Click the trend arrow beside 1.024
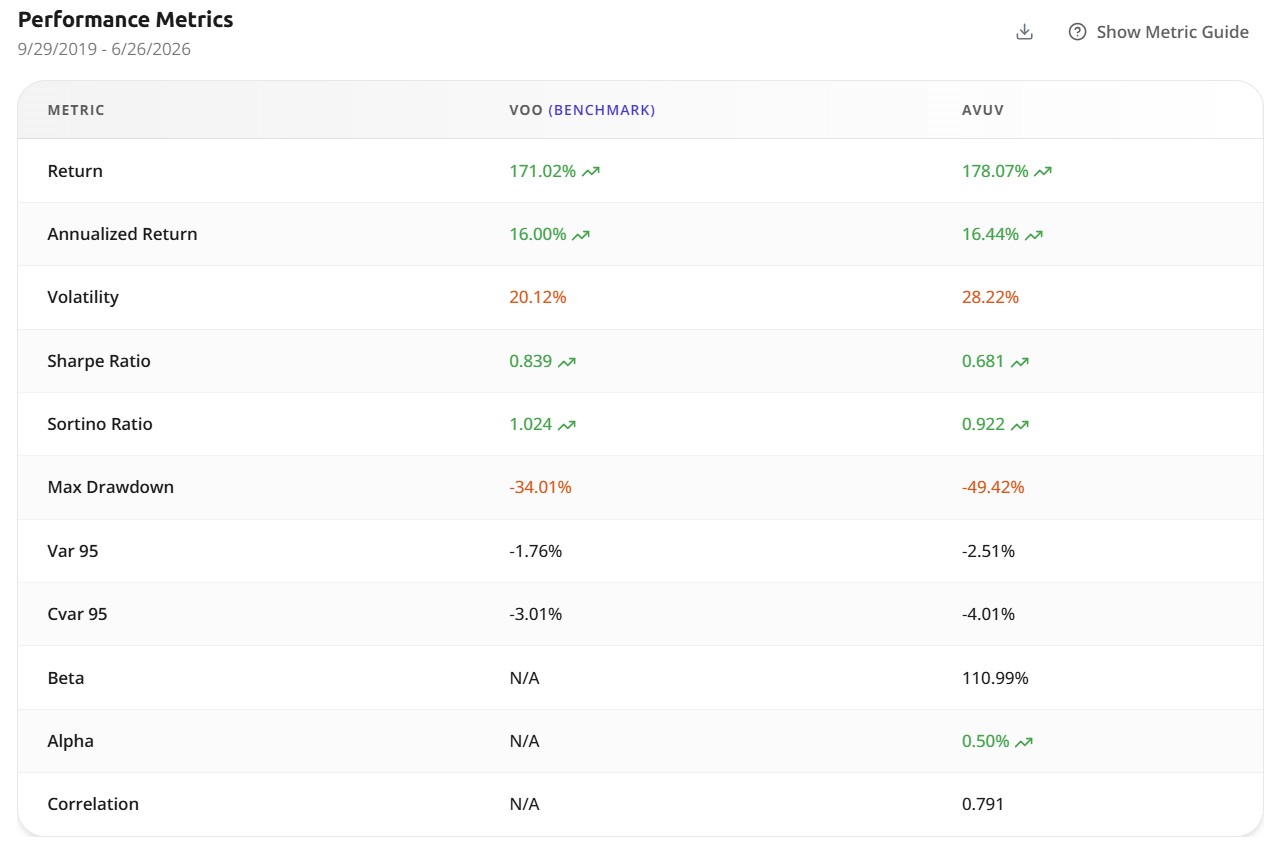 [567, 425]
